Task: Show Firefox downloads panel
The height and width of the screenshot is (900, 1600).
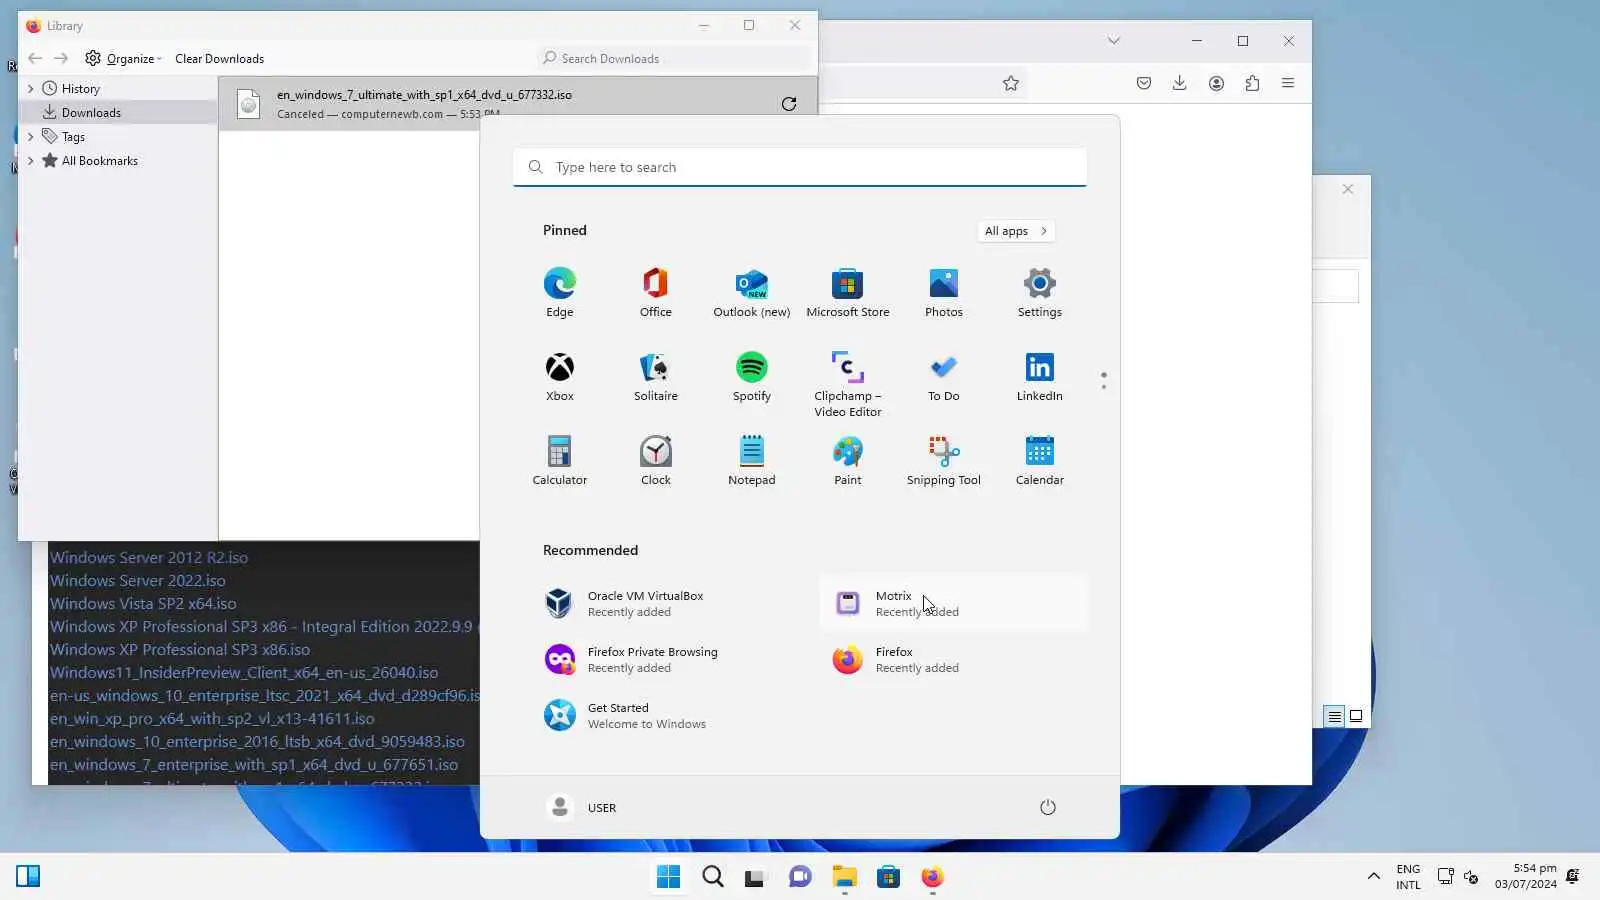Action: (x=1180, y=84)
